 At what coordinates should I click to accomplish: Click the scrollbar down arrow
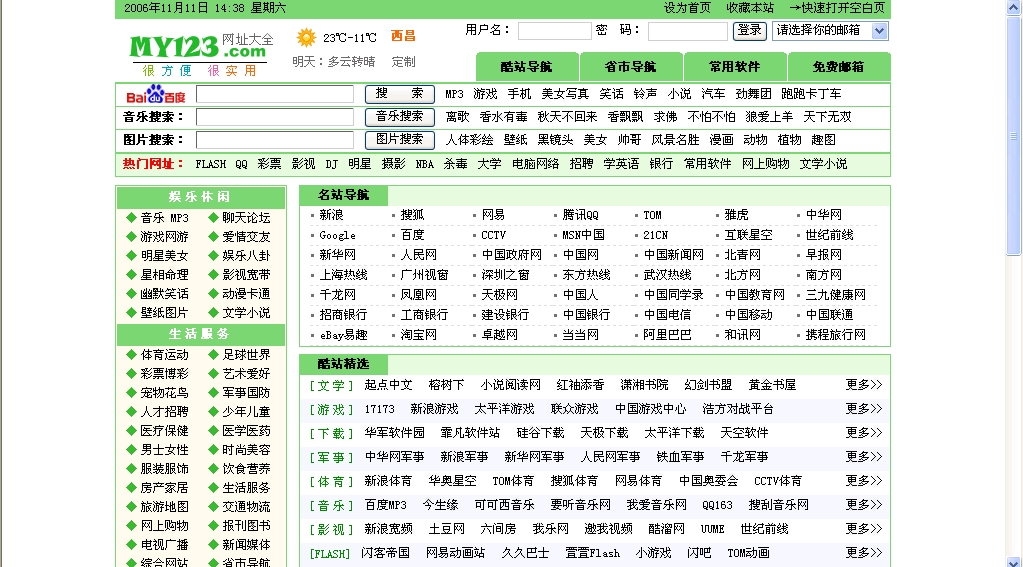tap(1013, 562)
